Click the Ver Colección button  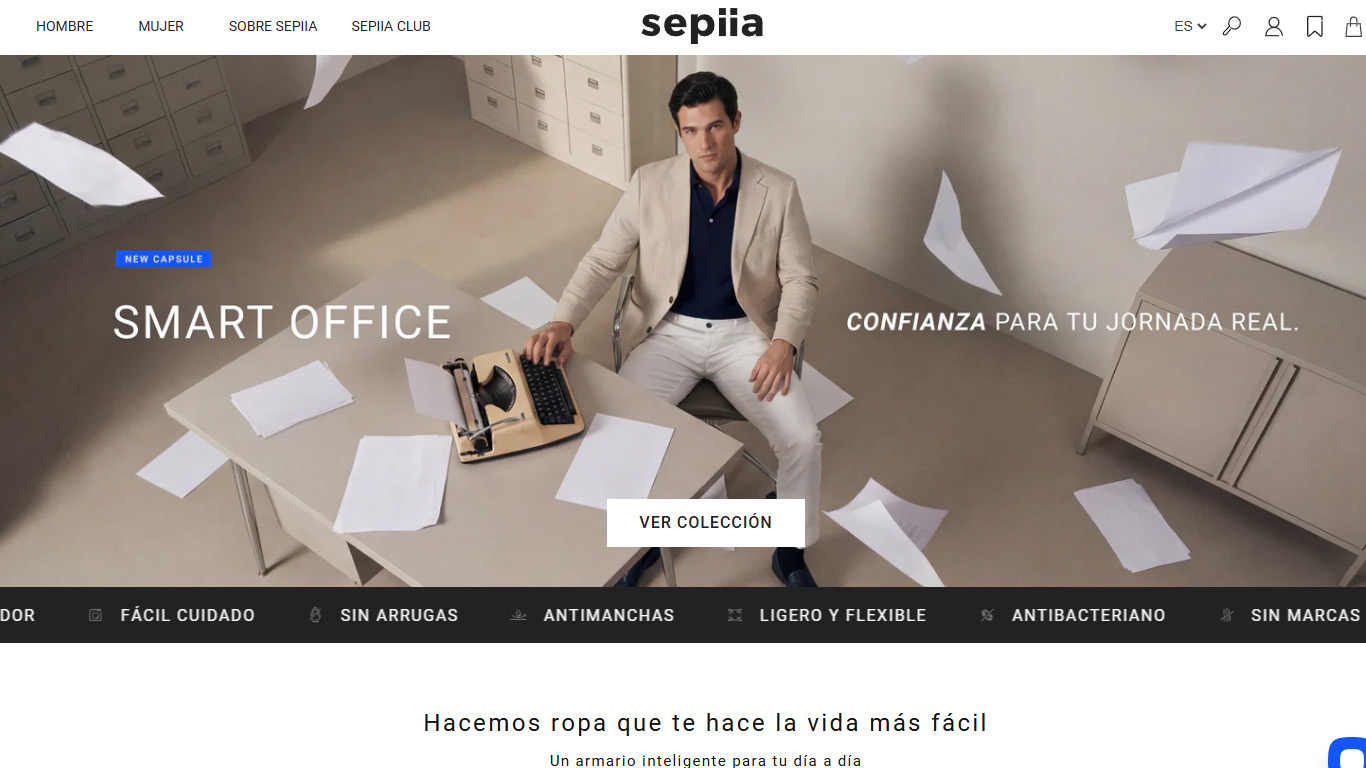(706, 522)
